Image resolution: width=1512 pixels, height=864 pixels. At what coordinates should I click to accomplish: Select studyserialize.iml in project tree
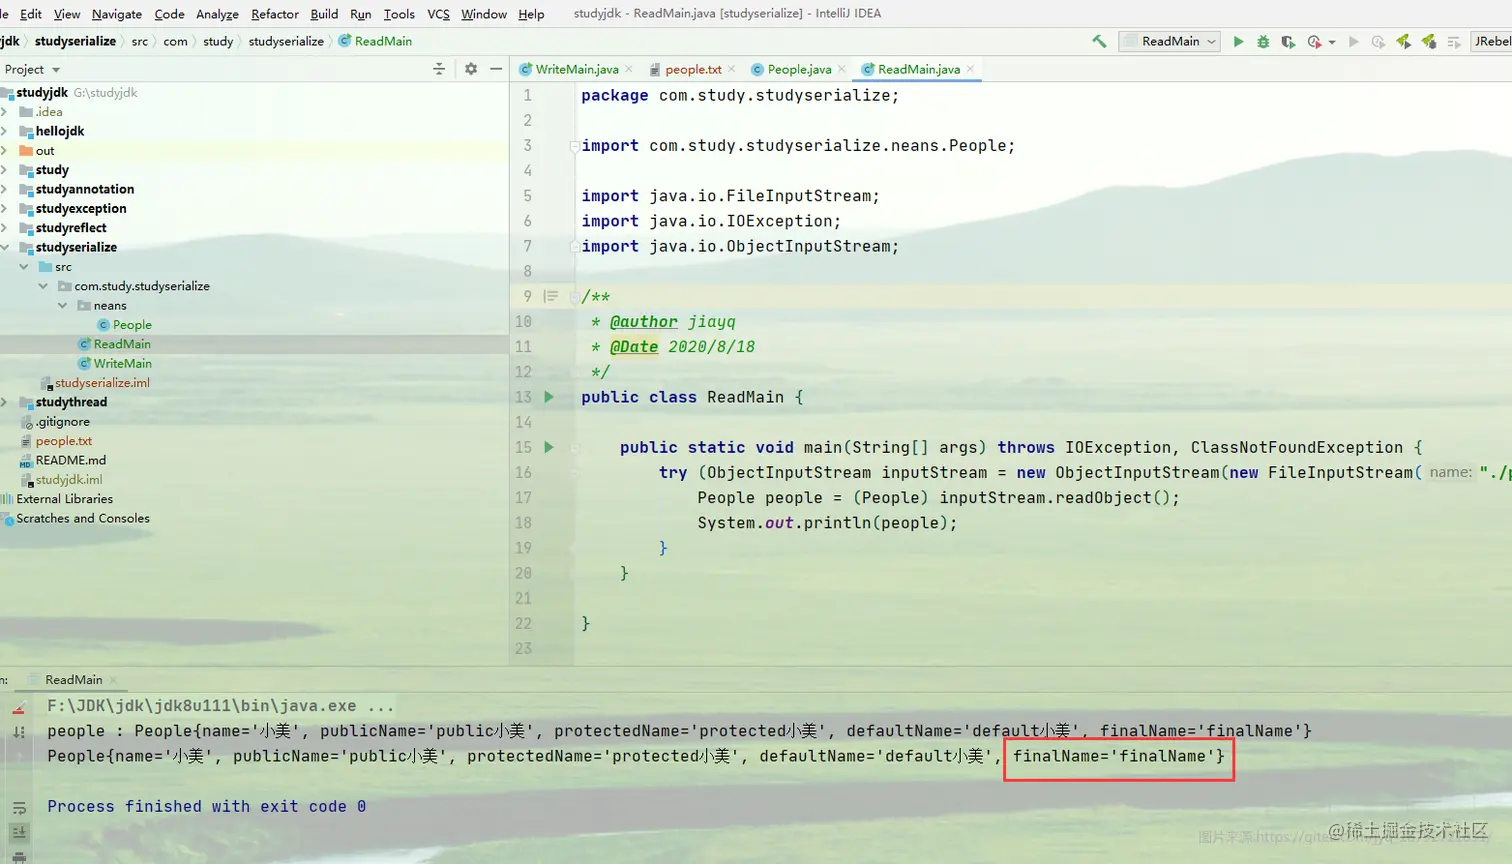(102, 383)
